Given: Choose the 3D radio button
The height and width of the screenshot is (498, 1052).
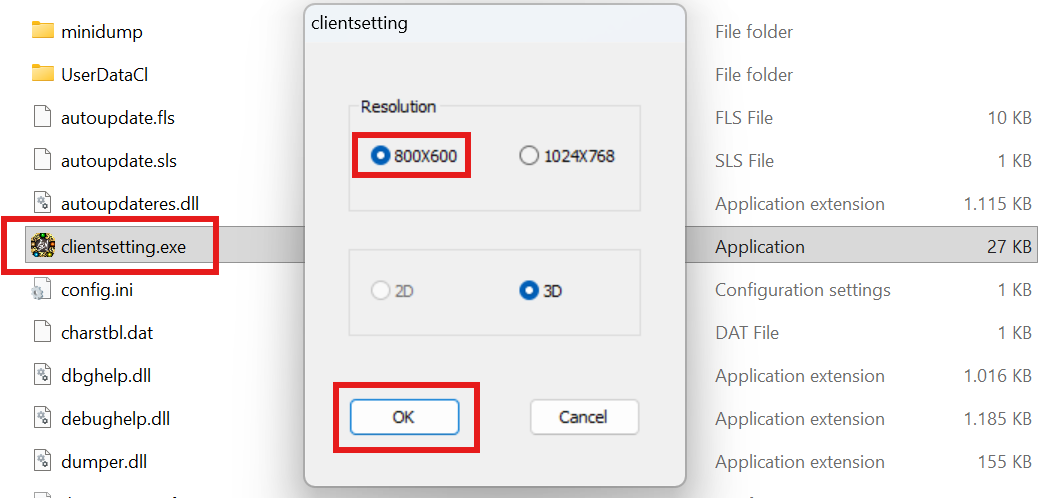Looking at the screenshot, I should pyautogui.click(x=528, y=291).
